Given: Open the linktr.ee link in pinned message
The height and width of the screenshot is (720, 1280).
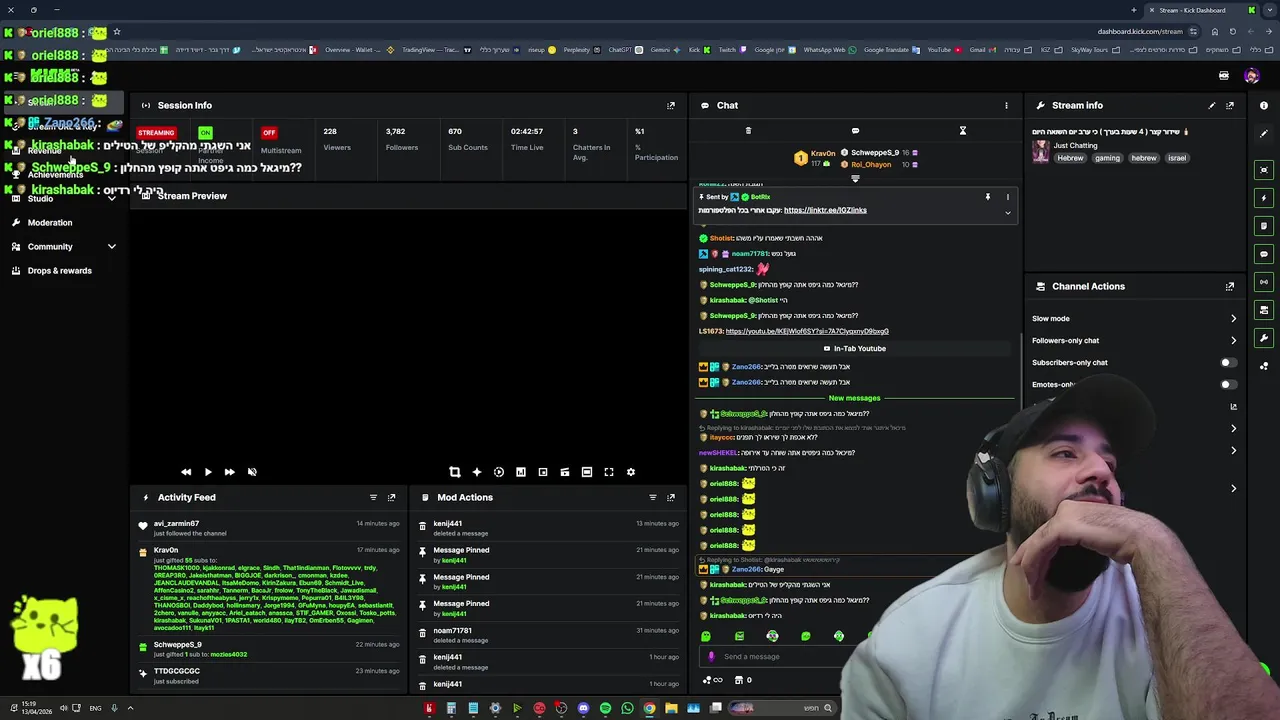Looking at the screenshot, I should [825, 210].
